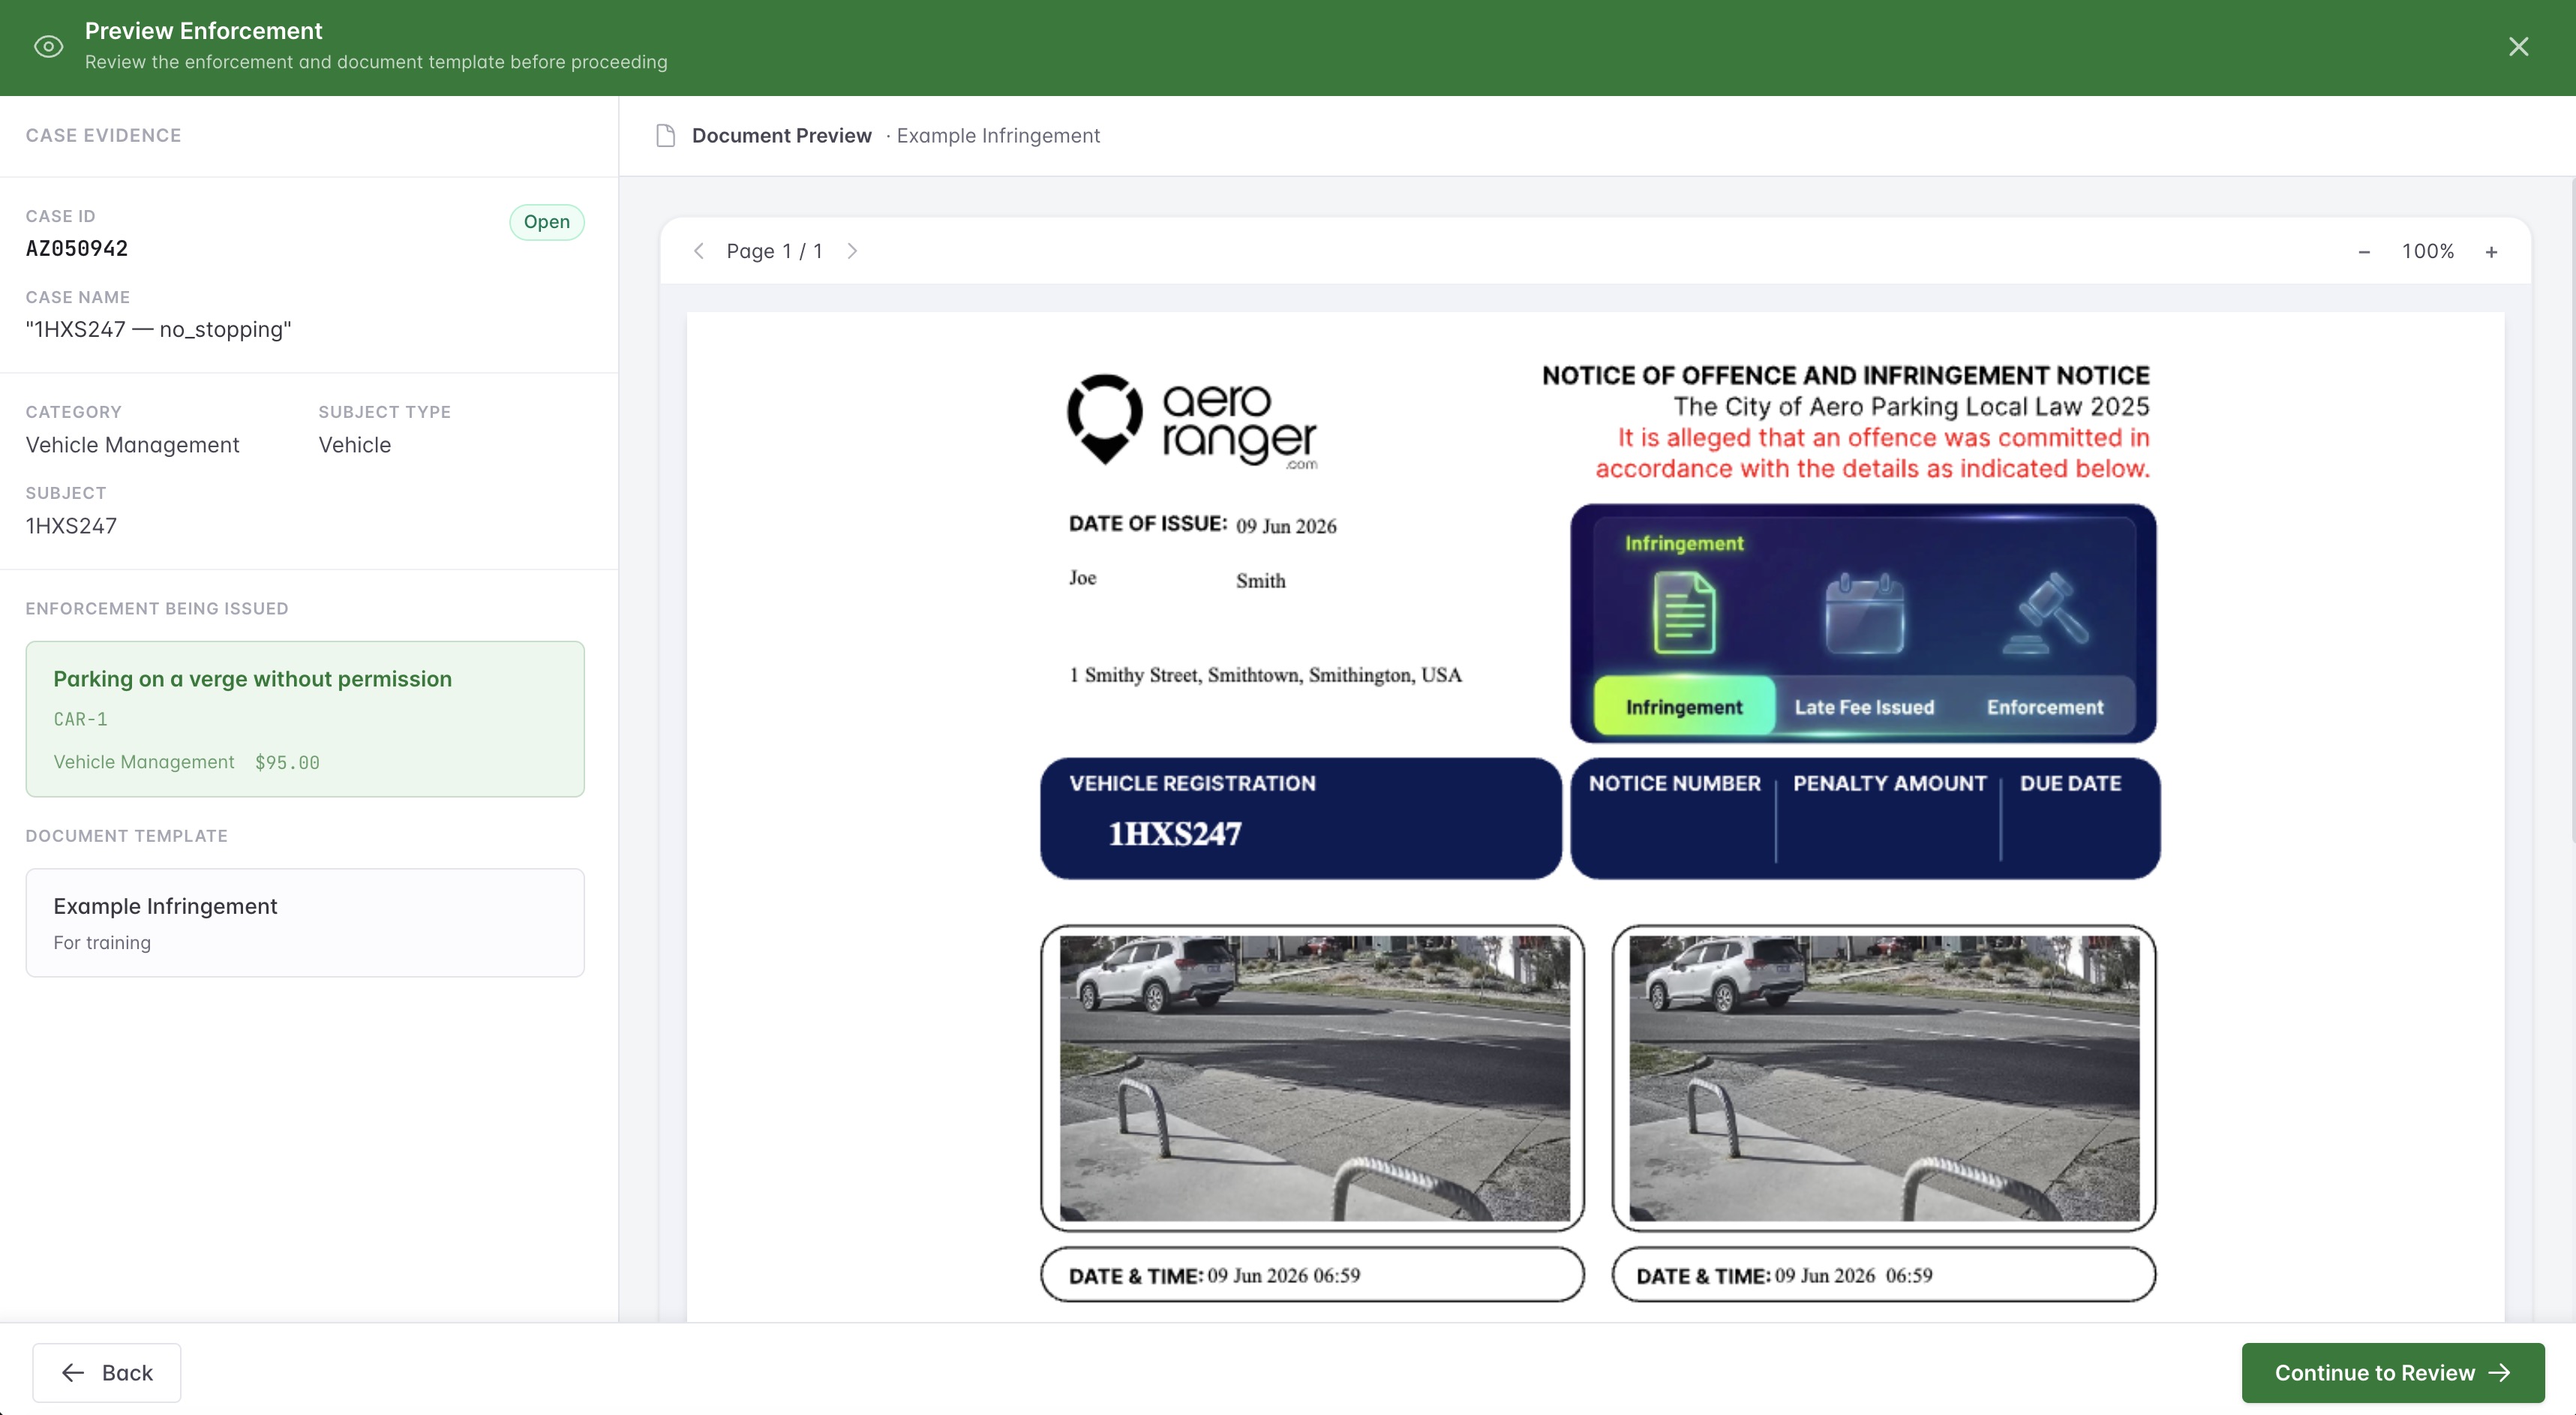Click the document icon beside Document Preview

(665, 135)
